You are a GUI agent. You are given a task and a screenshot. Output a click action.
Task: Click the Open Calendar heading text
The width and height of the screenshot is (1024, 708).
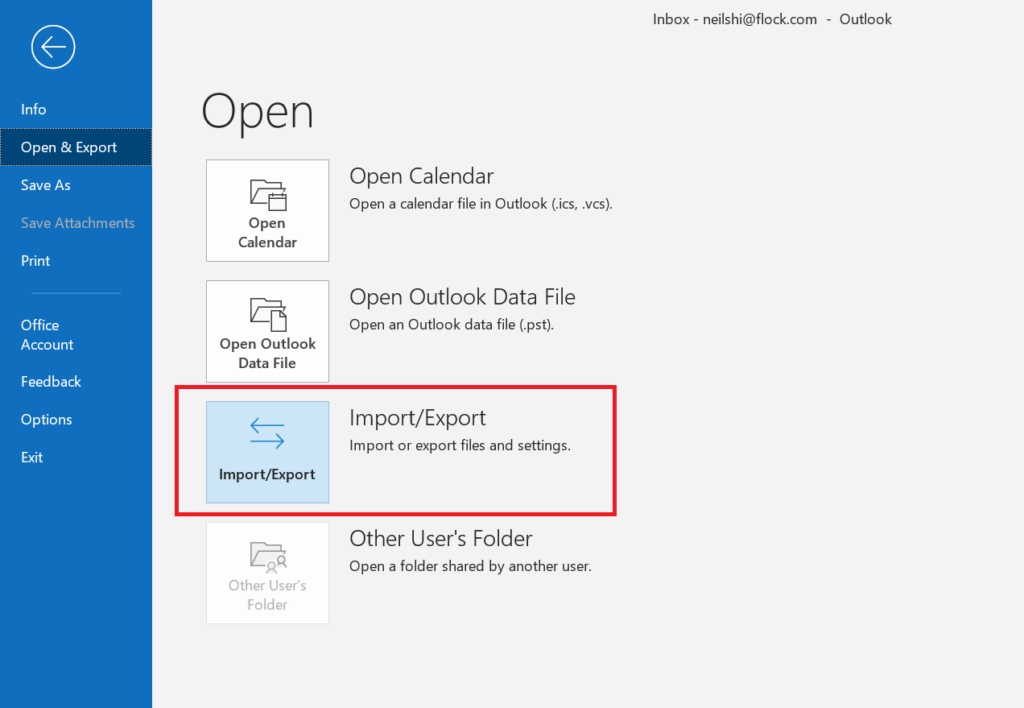[421, 176]
